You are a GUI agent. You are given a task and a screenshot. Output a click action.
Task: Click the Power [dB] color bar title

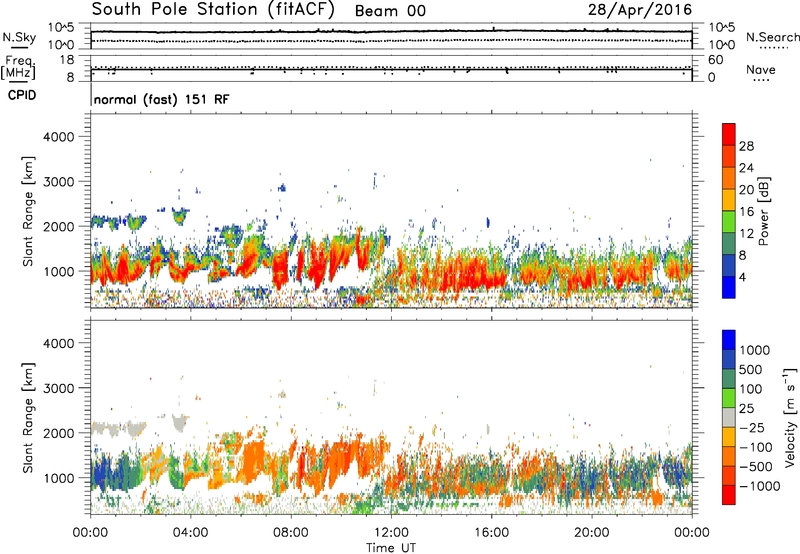(763, 211)
